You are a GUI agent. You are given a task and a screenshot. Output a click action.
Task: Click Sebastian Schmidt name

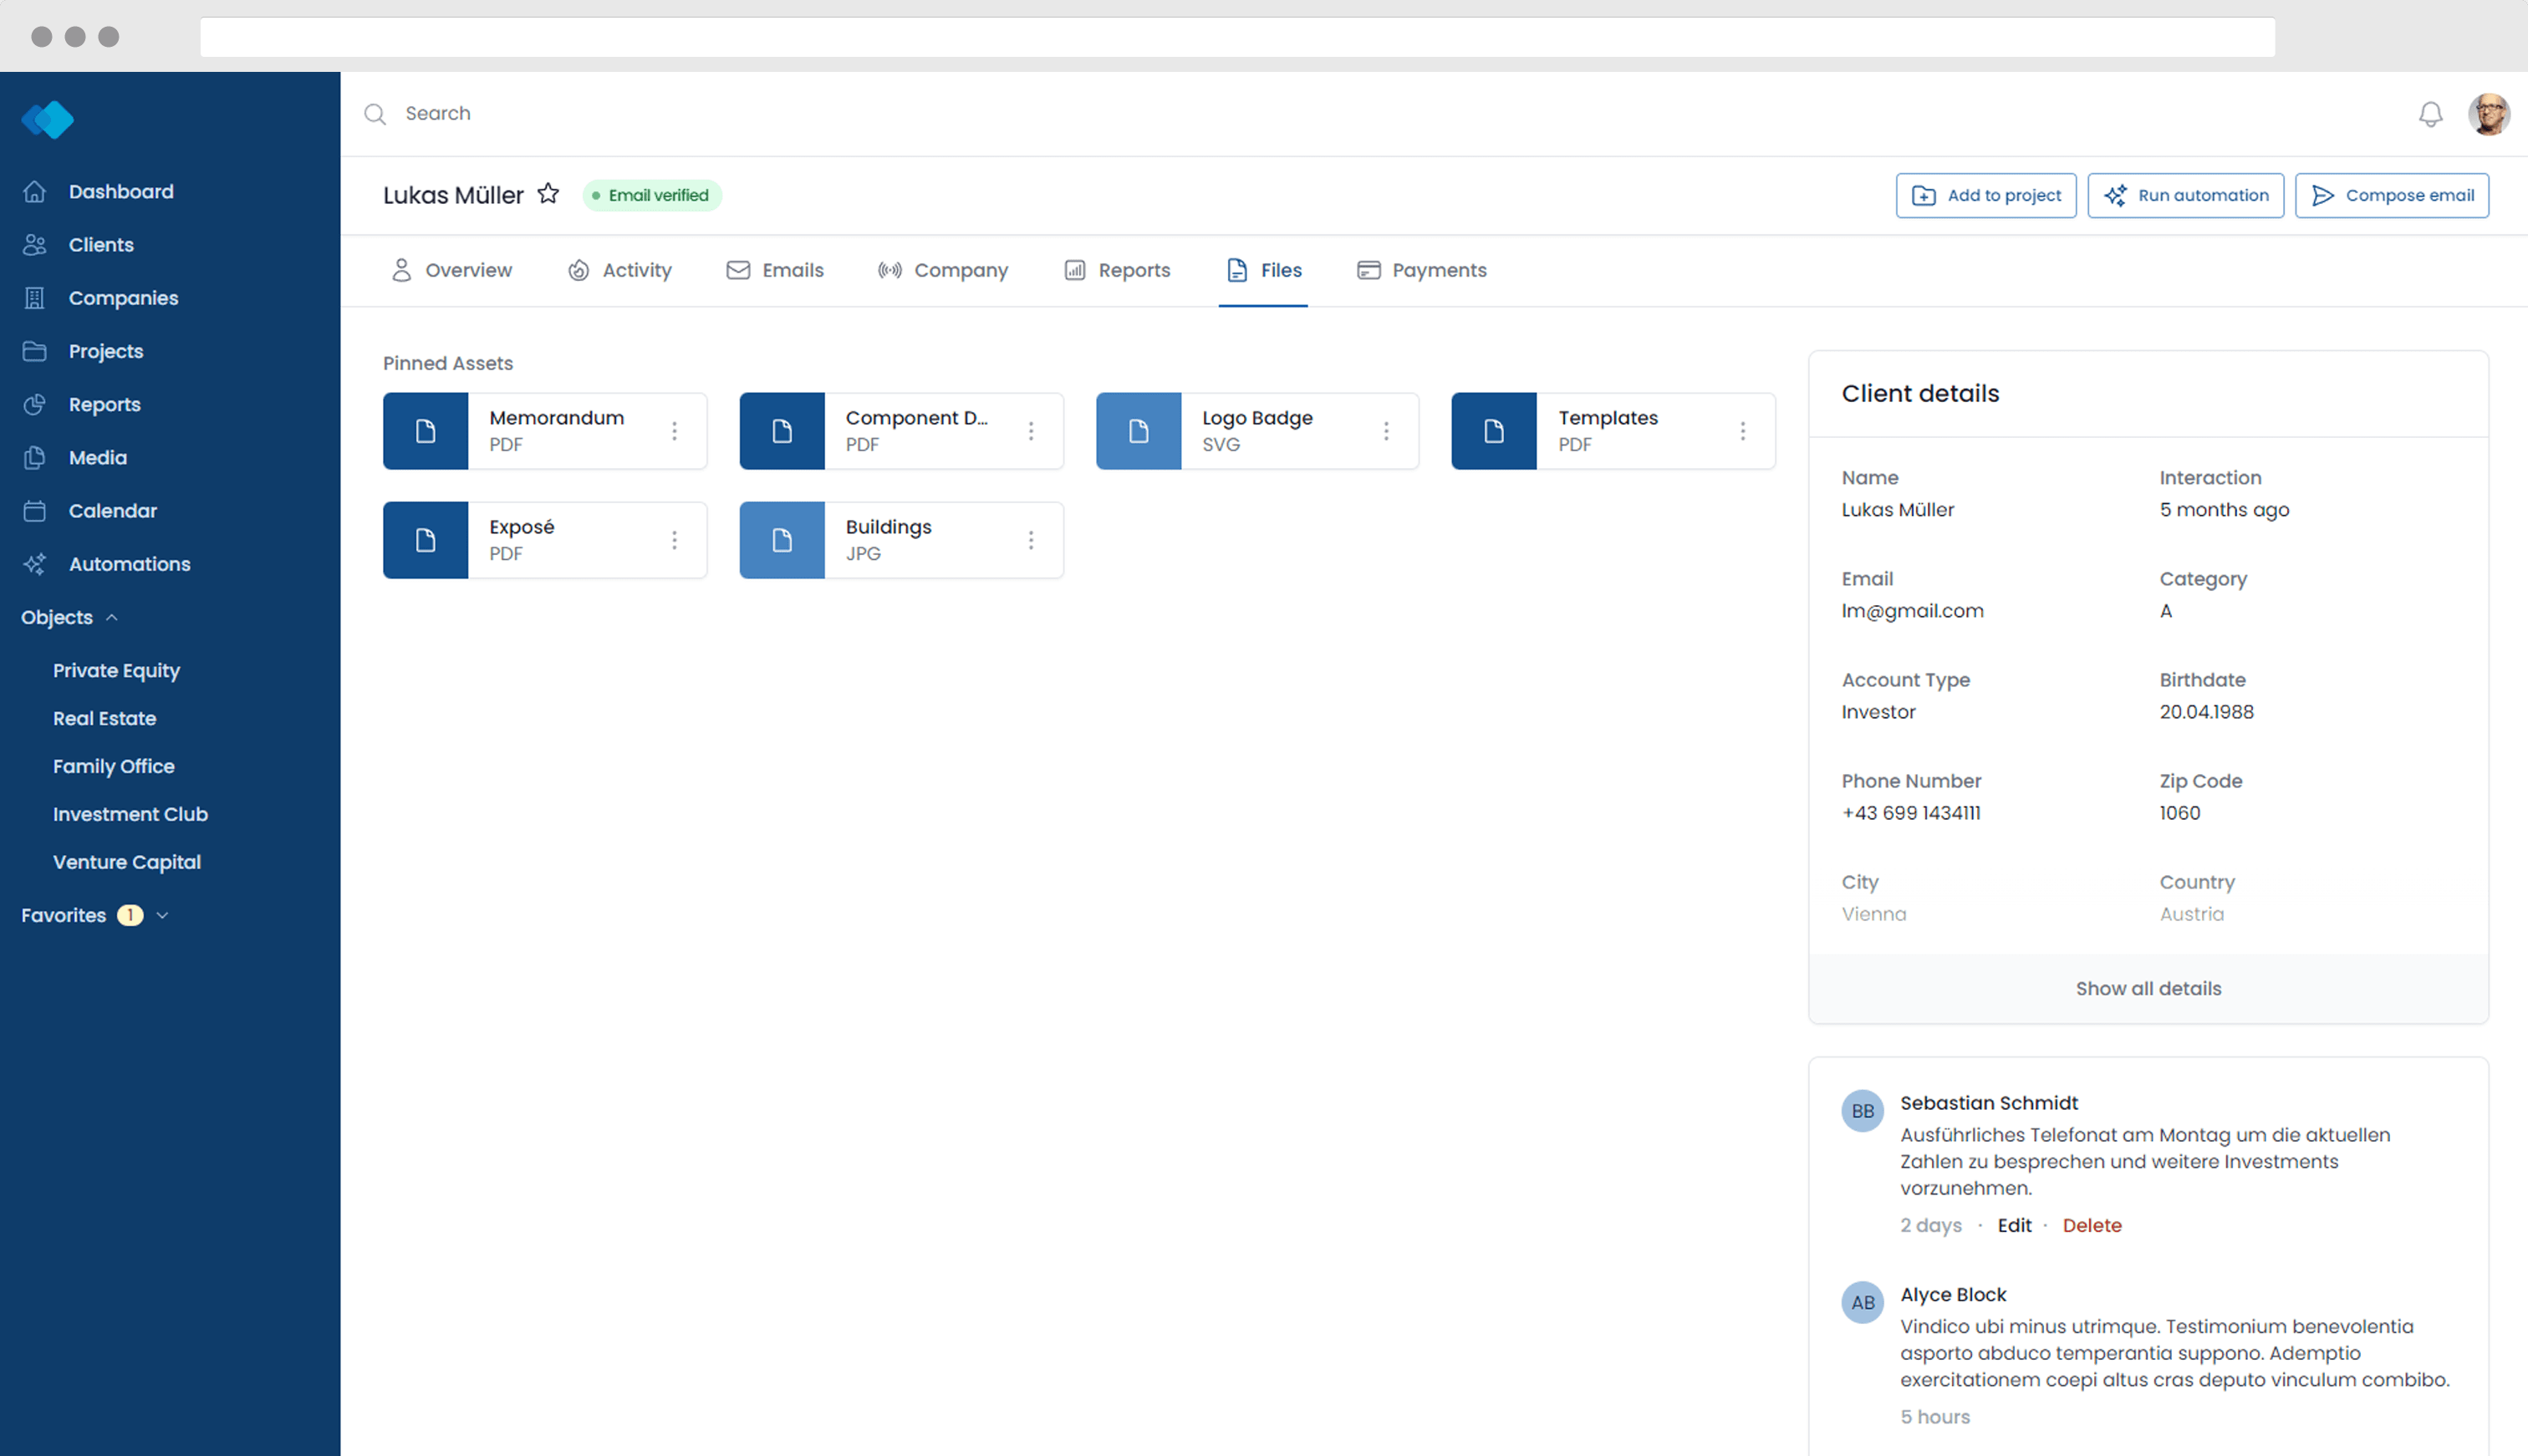click(x=1989, y=1102)
